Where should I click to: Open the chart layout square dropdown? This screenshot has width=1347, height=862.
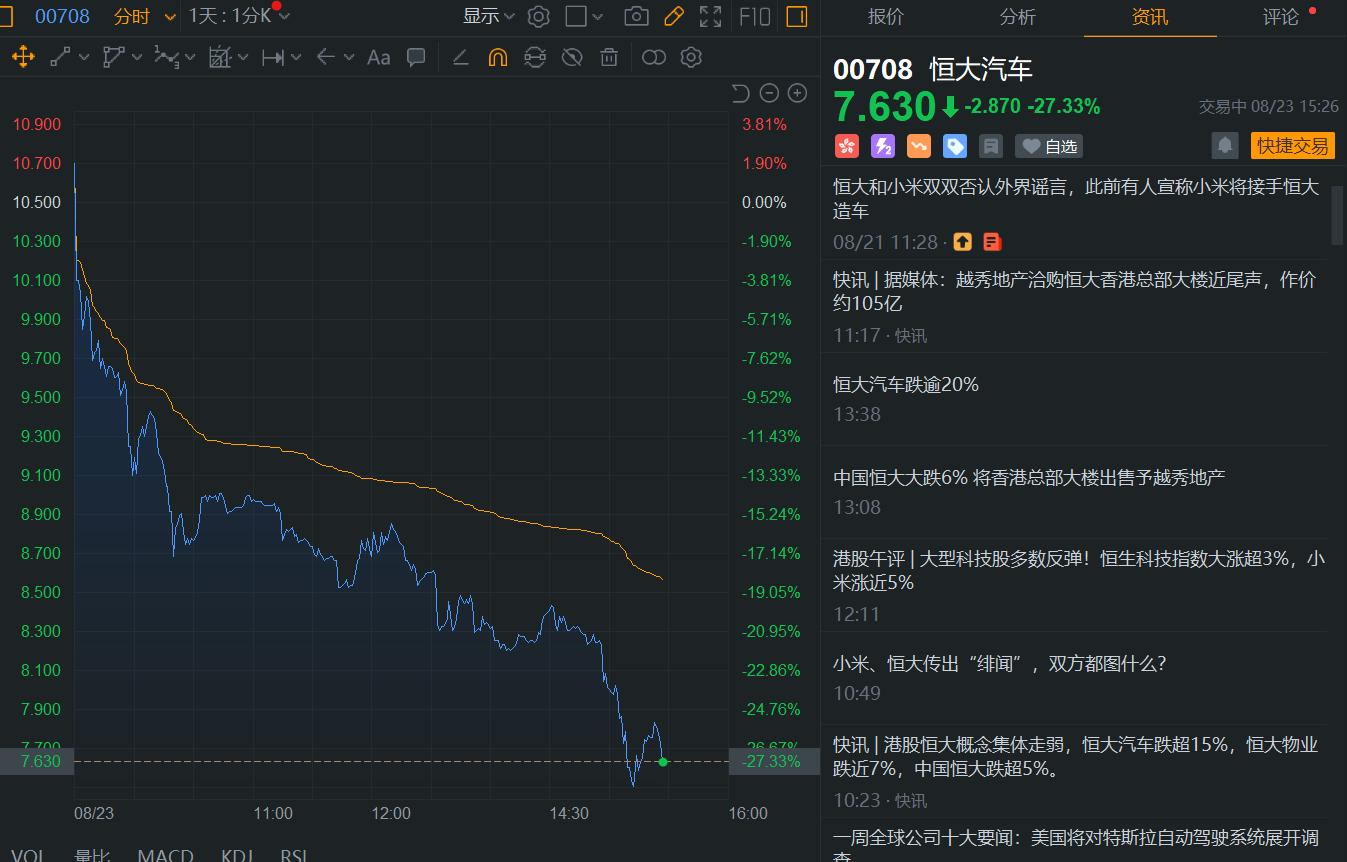point(584,16)
